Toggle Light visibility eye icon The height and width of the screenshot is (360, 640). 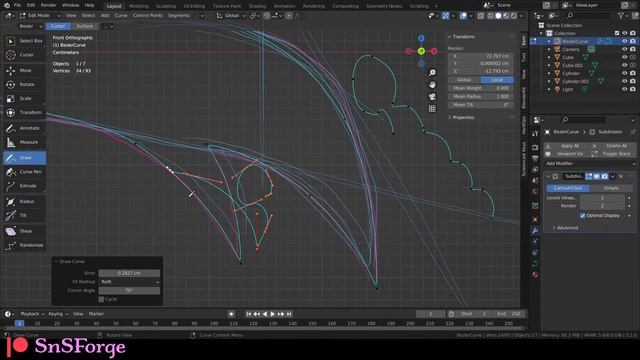(624, 89)
